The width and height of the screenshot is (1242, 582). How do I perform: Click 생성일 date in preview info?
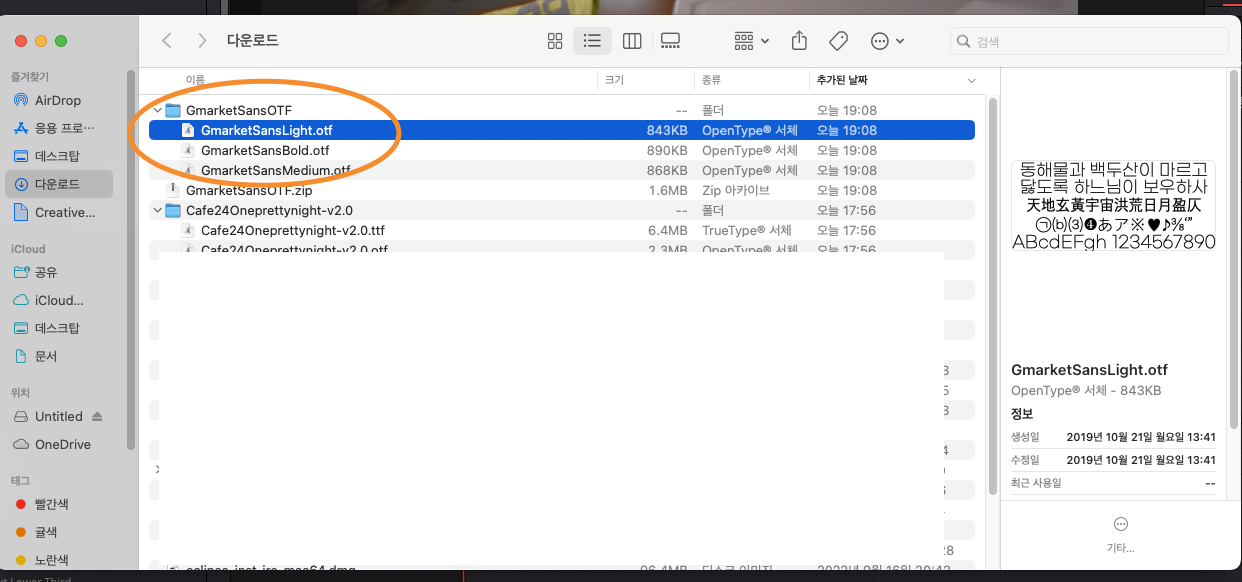pyautogui.click(x=1141, y=436)
